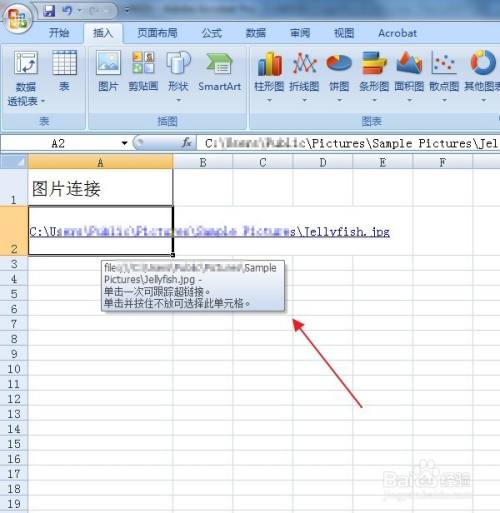500x513 pixels.
Task: Select column D header
Action: [323, 162]
